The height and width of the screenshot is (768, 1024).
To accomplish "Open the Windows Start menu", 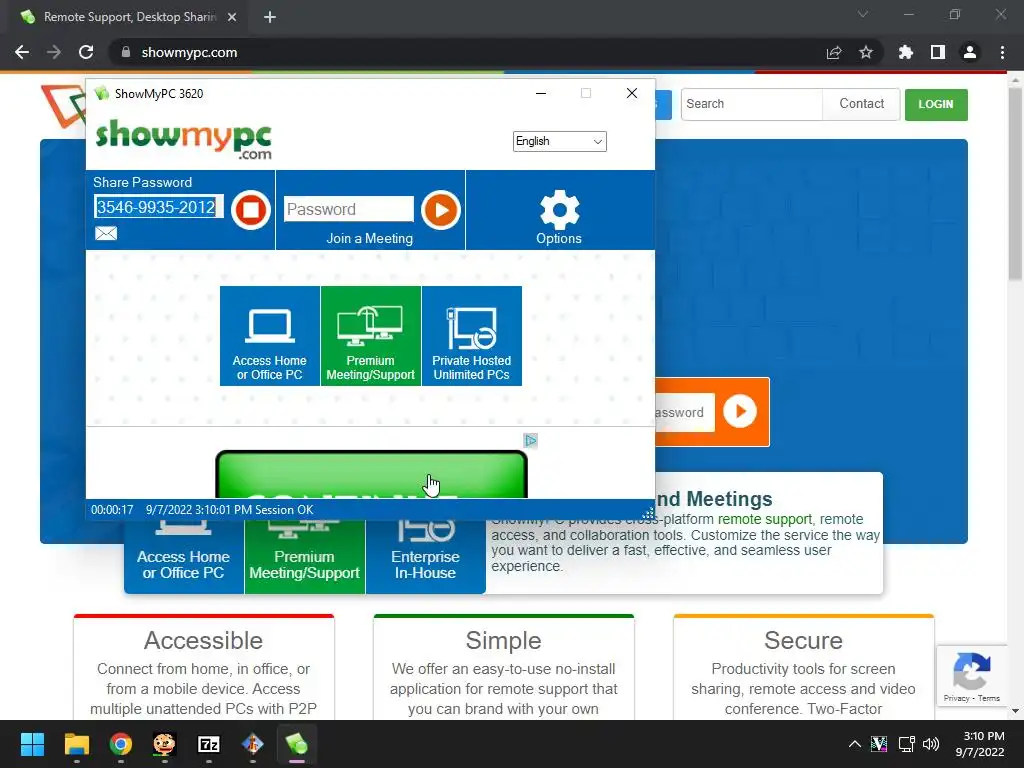I will pos(32,744).
